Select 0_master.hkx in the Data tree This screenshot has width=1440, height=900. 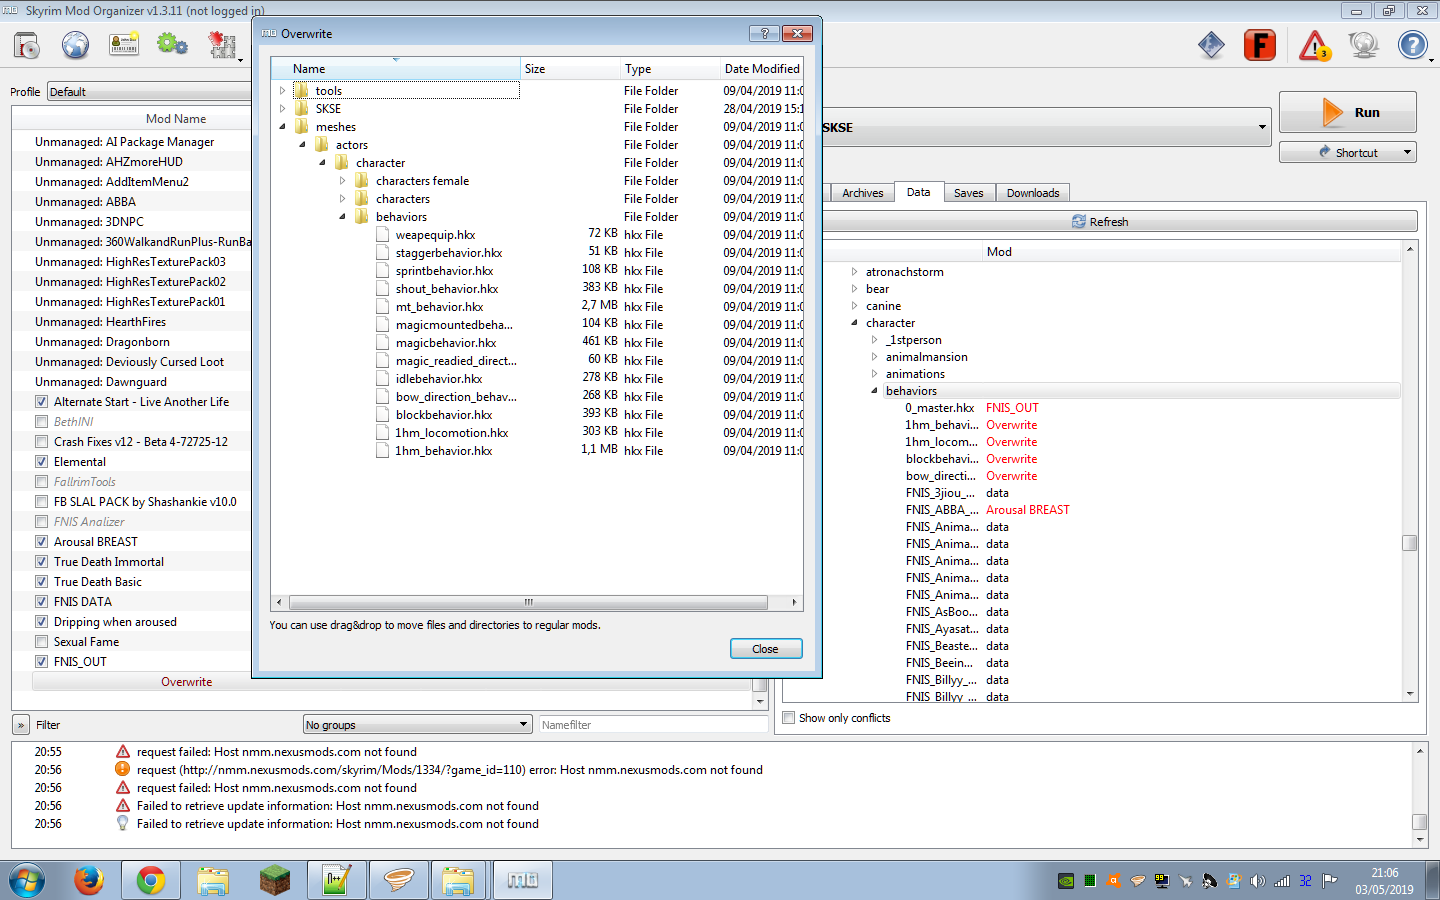940,408
